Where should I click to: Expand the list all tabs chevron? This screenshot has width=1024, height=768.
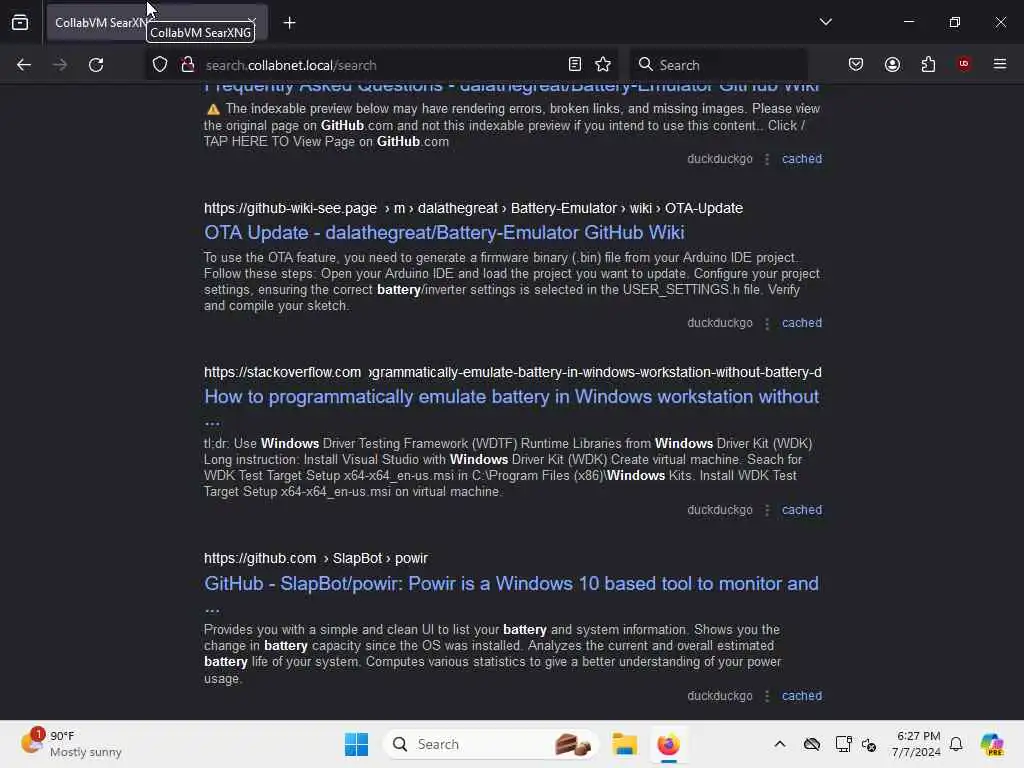point(825,22)
